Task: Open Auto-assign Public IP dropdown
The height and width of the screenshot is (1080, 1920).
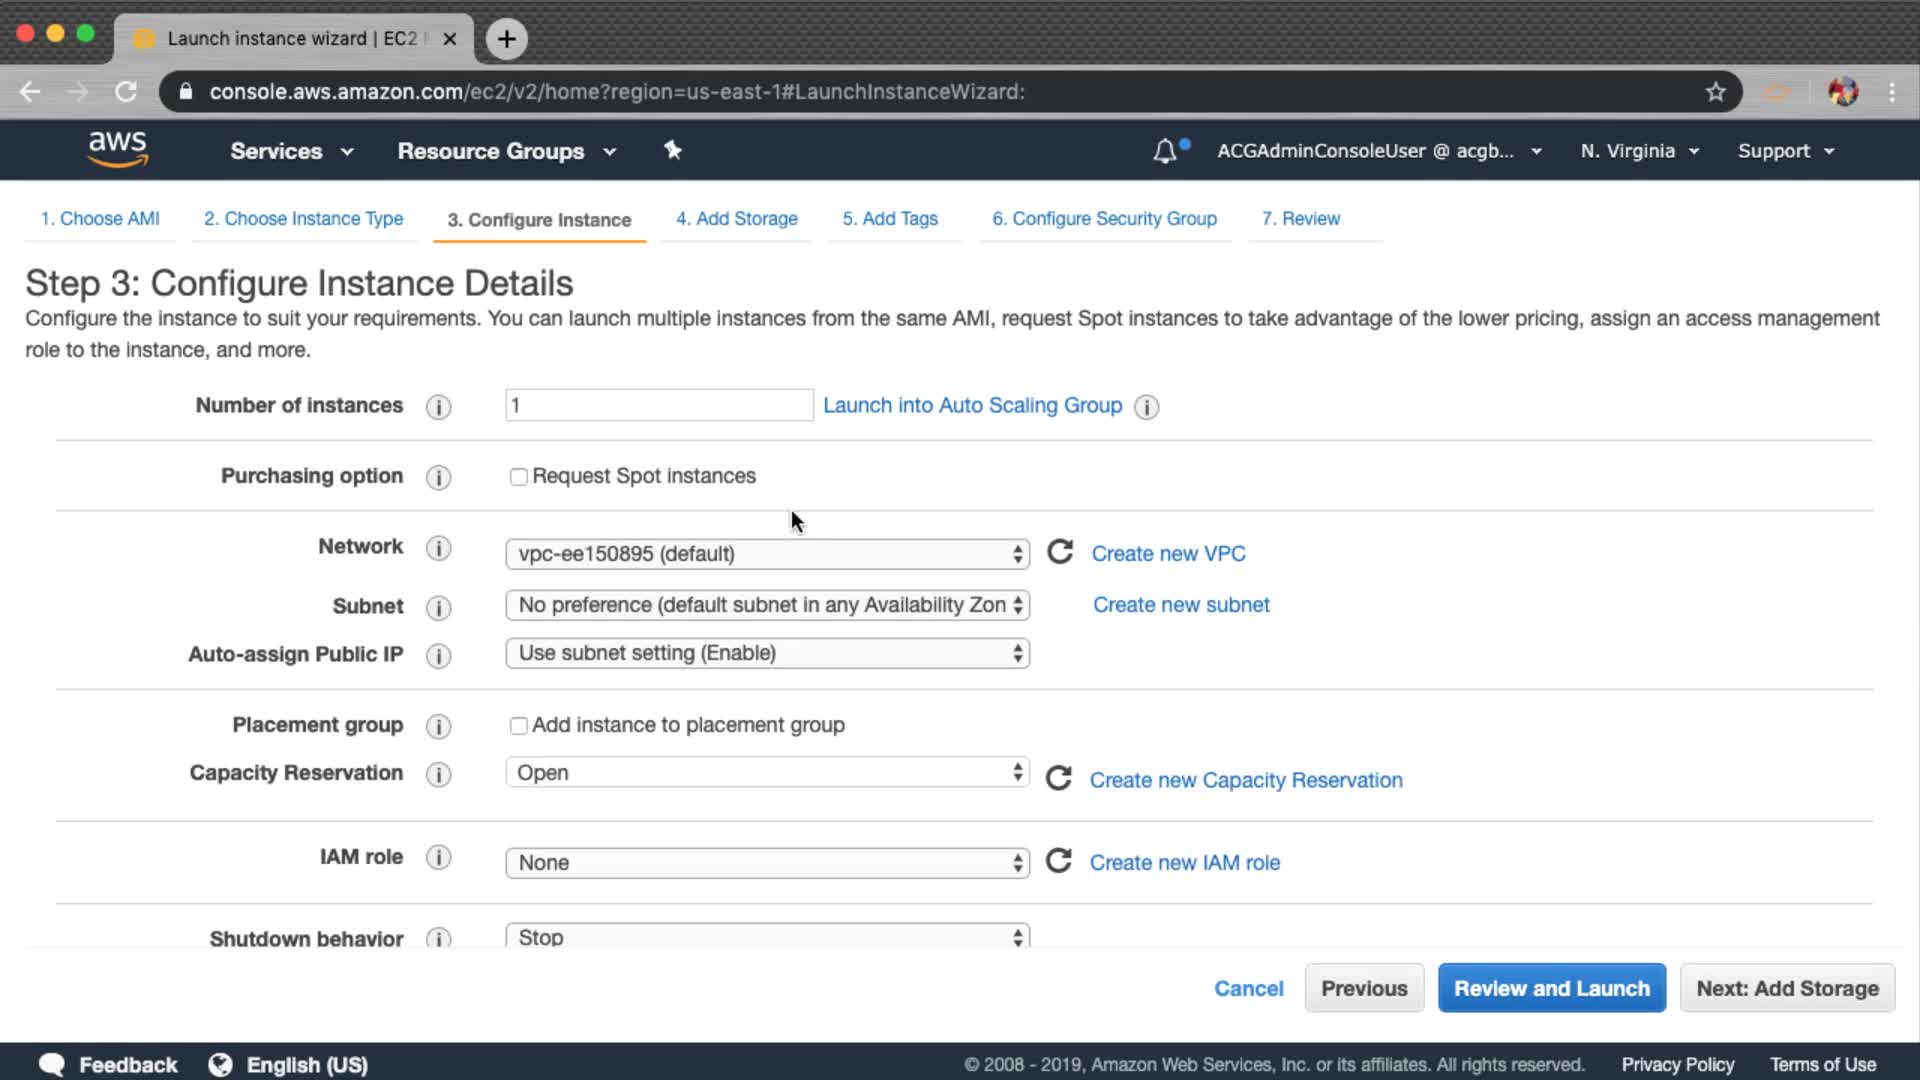Action: click(x=767, y=653)
